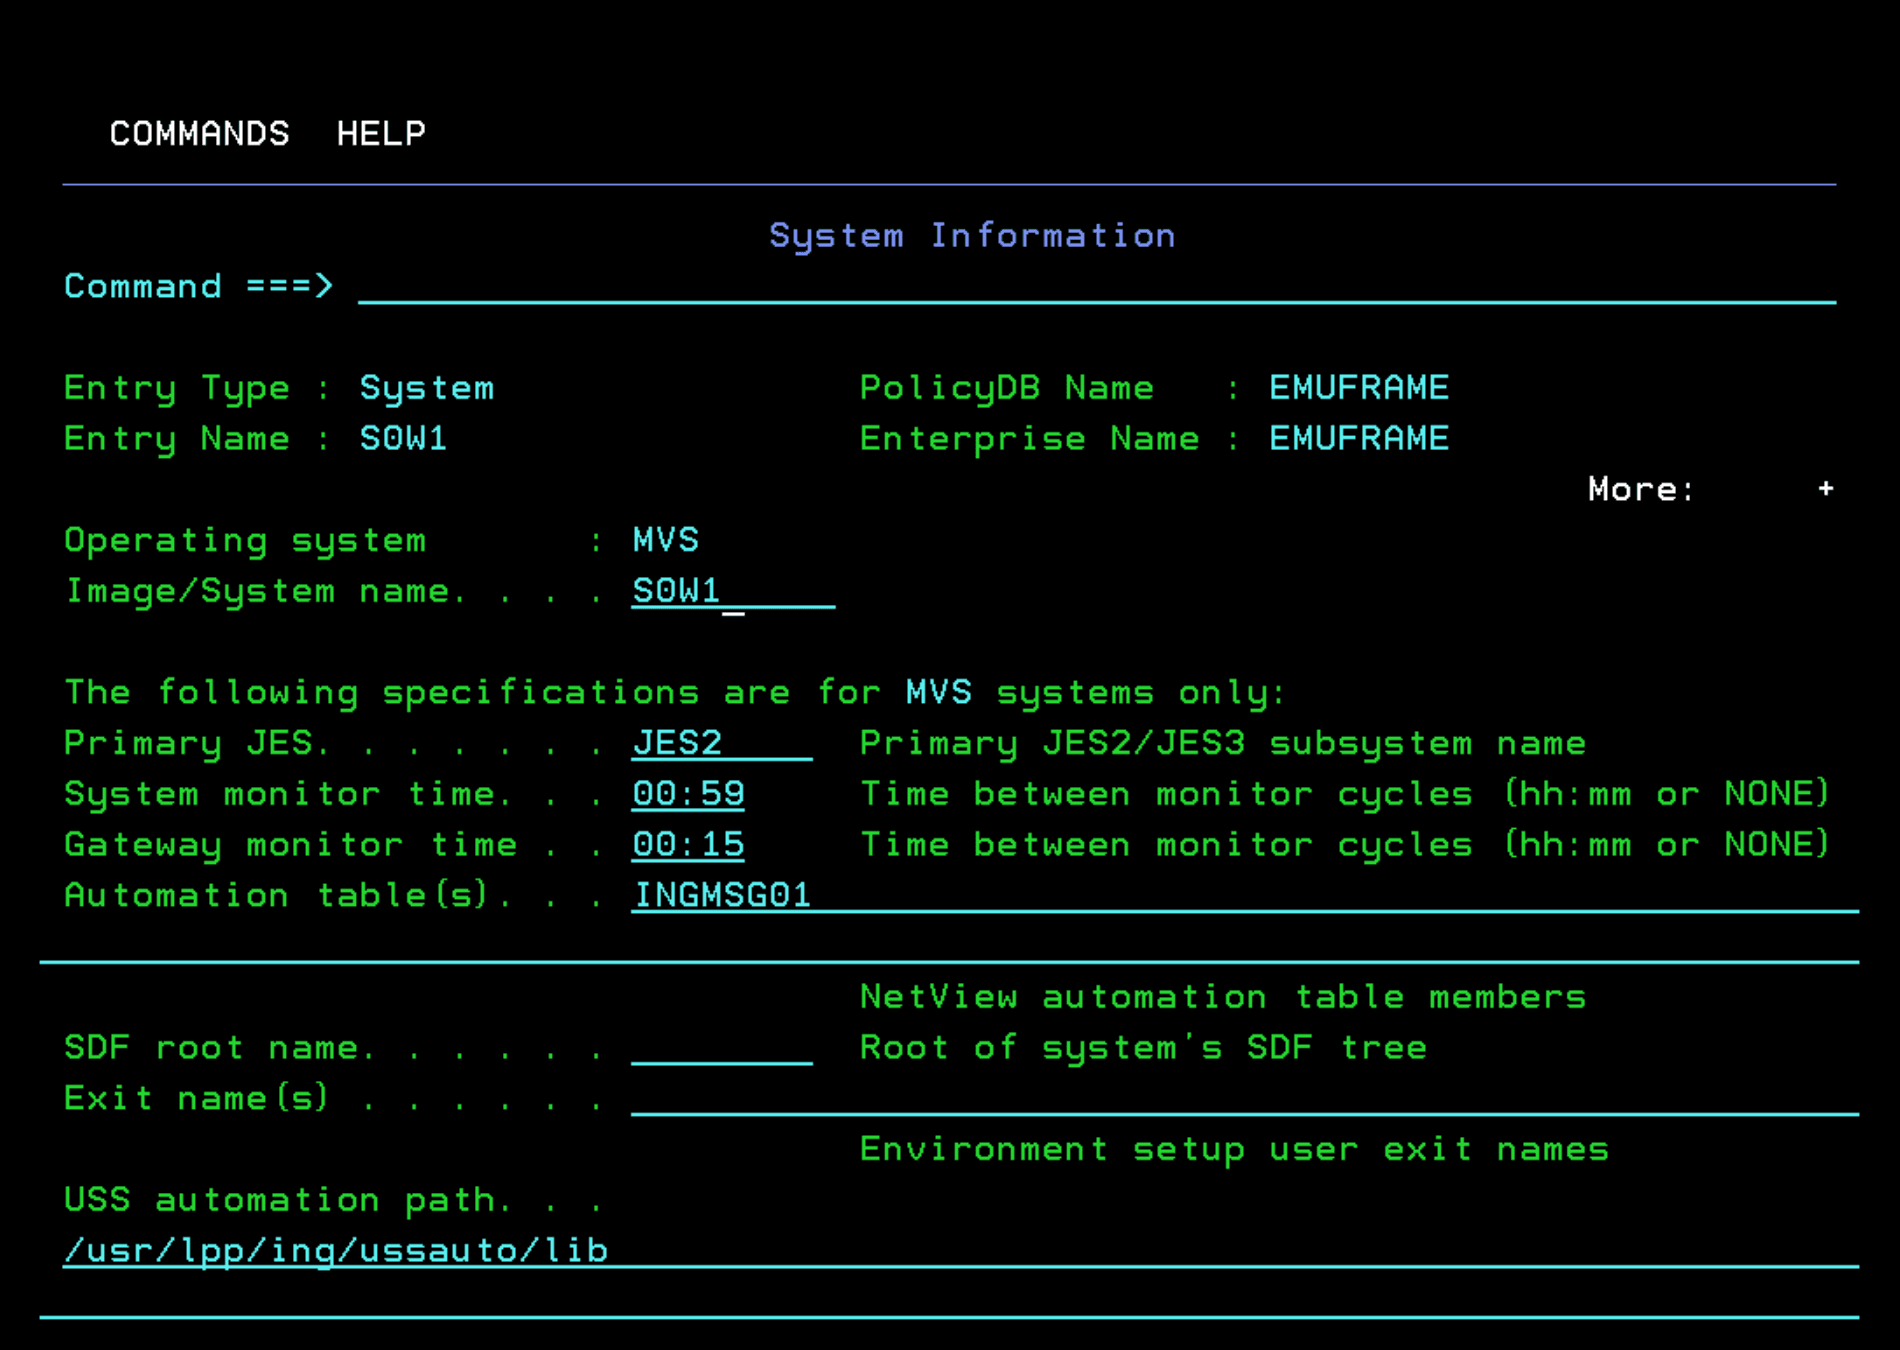Click the Primary JES field
This screenshot has width=1900, height=1350.
(720, 742)
